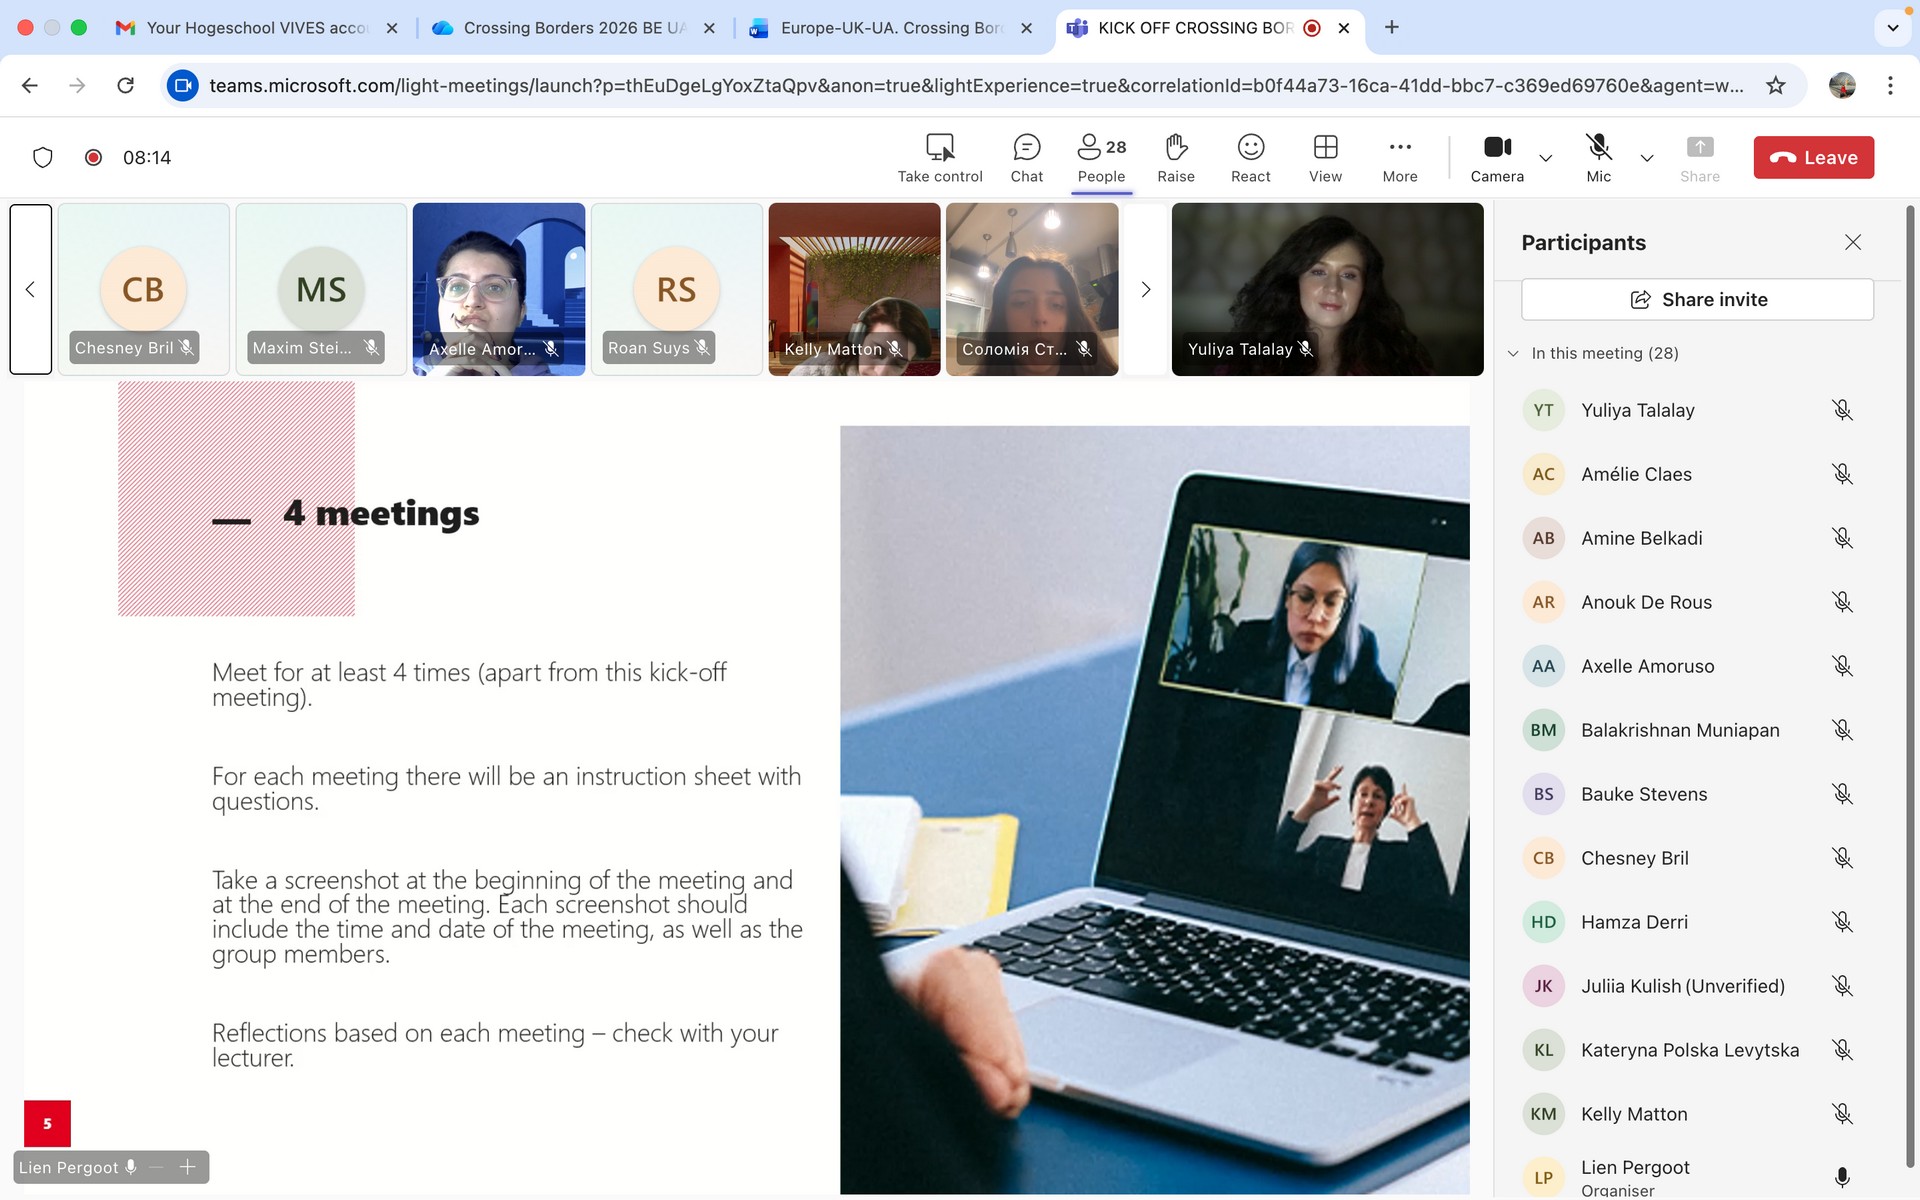Switch to the Hogeschool VIVES Gmail tab
Viewport: 1920px width, 1200px height.
pos(256,28)
